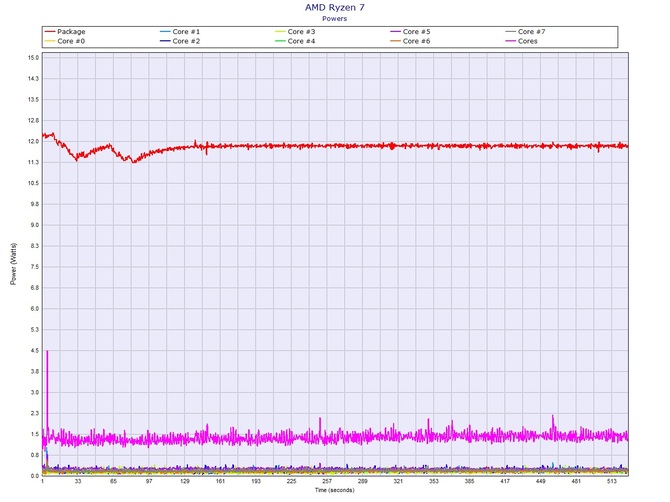The image size is (670, 502).
Task: Click the Core #5 legend label
Action: [x=416, y=32]
